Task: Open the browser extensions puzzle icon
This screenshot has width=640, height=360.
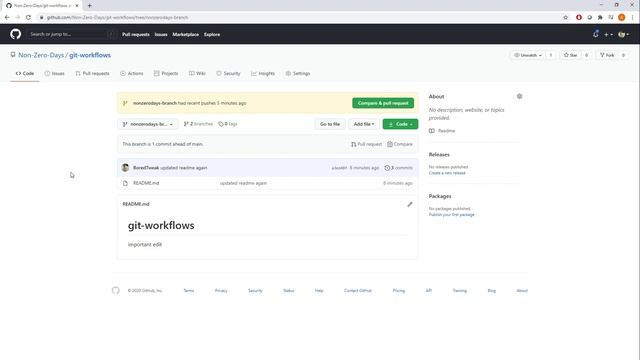Action: (600, 18)
